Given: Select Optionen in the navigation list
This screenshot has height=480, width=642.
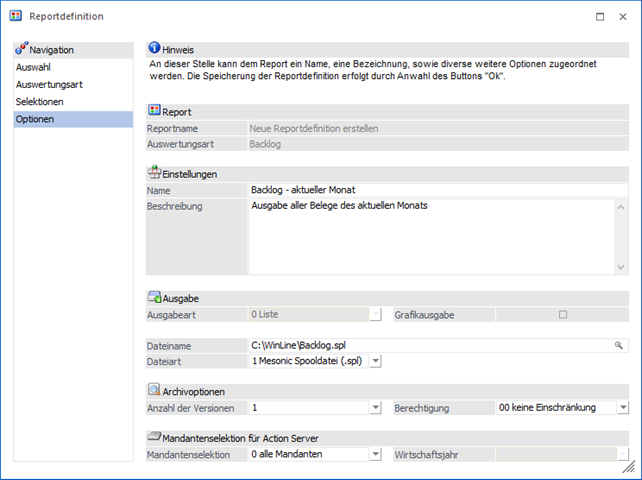Looking at the screenshot, I should 35,120.
